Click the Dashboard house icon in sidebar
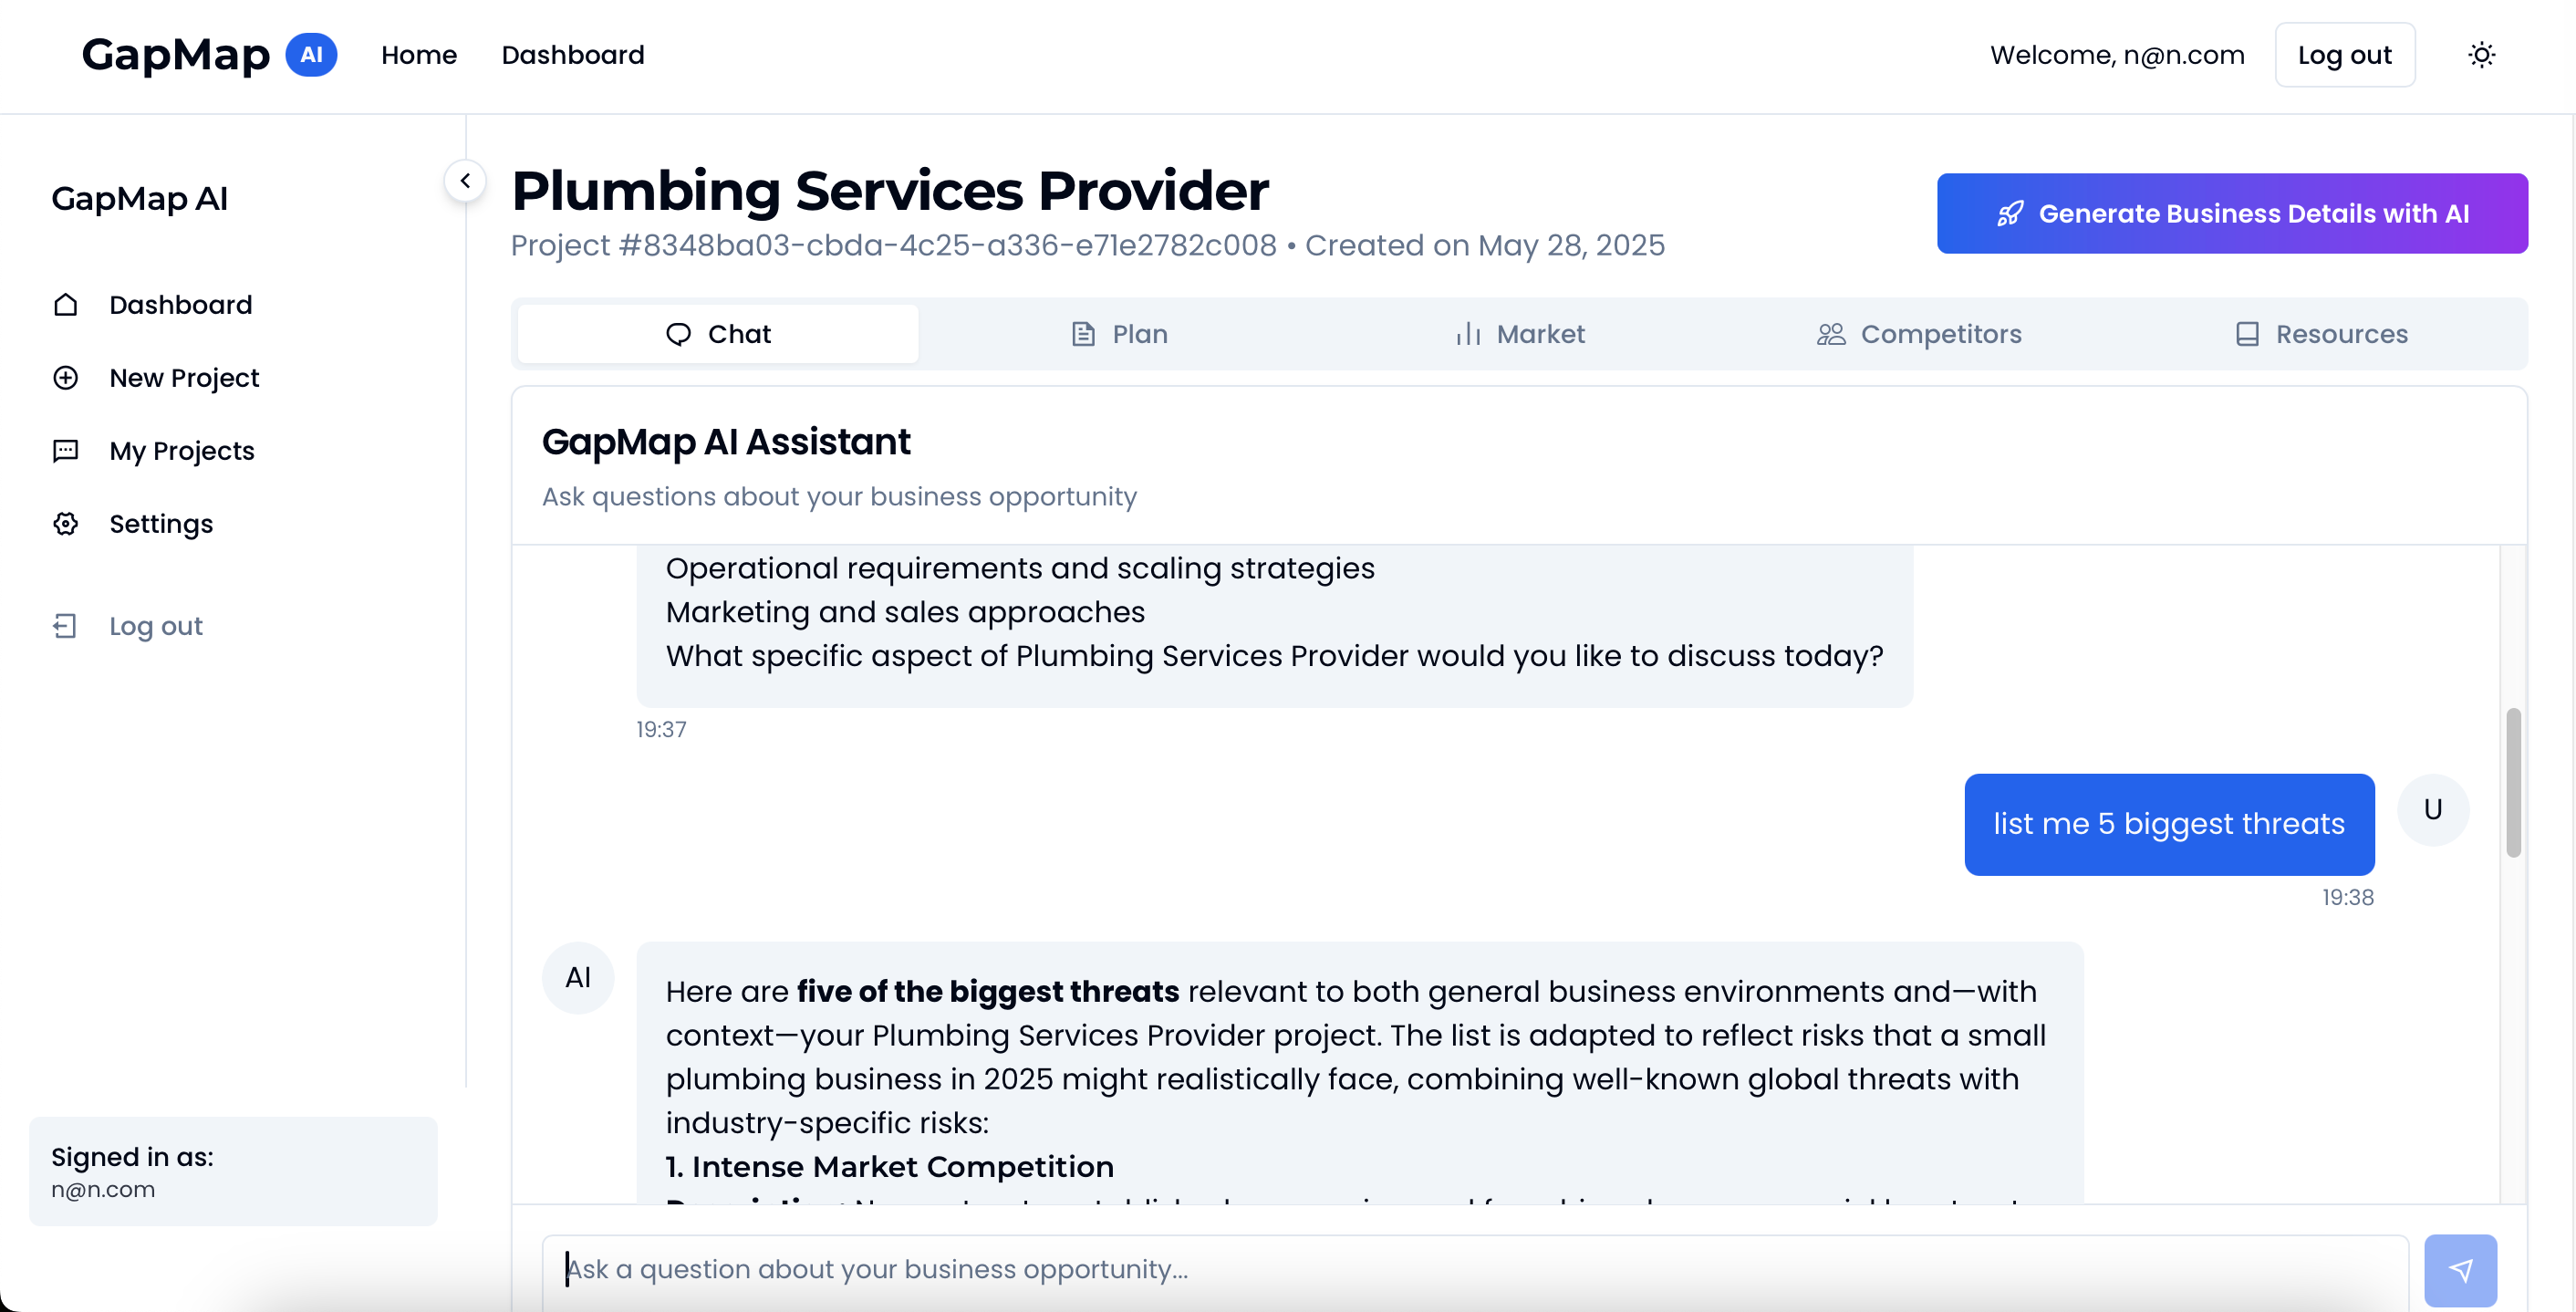 [66, 305]
